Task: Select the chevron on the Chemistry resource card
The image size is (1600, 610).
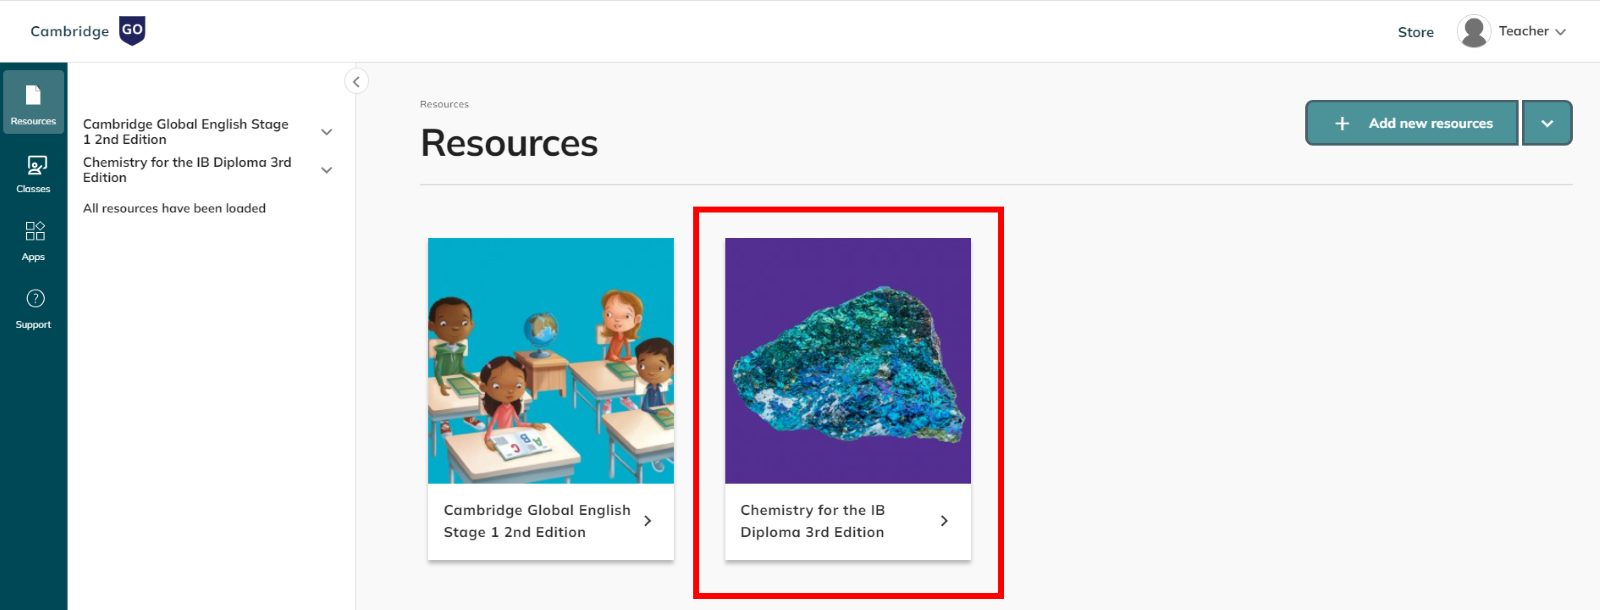Action: 943,520
